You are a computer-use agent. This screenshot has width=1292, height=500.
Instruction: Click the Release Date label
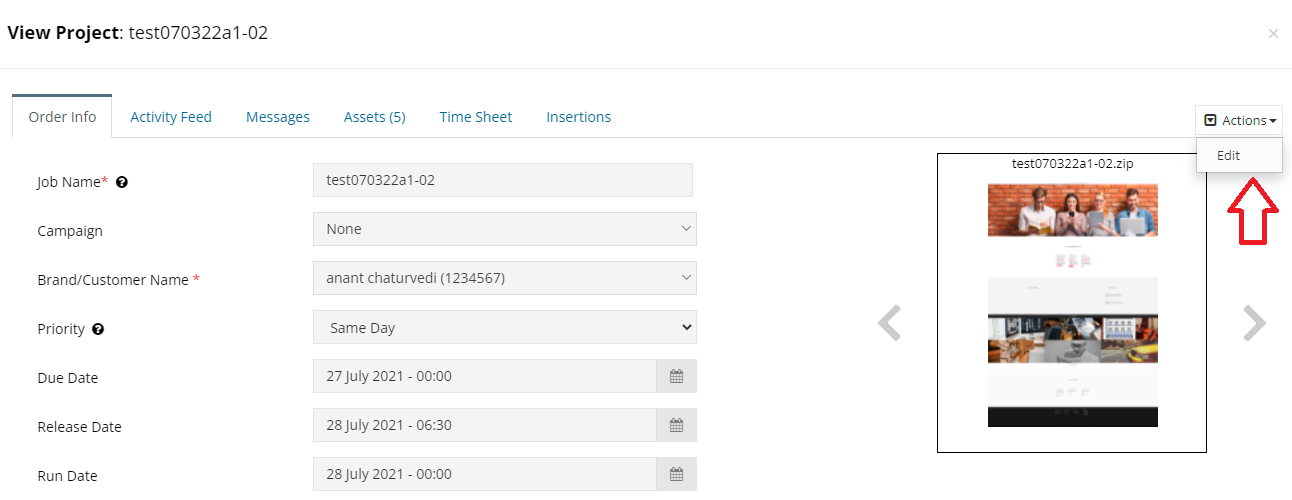(x=79, y=427)
